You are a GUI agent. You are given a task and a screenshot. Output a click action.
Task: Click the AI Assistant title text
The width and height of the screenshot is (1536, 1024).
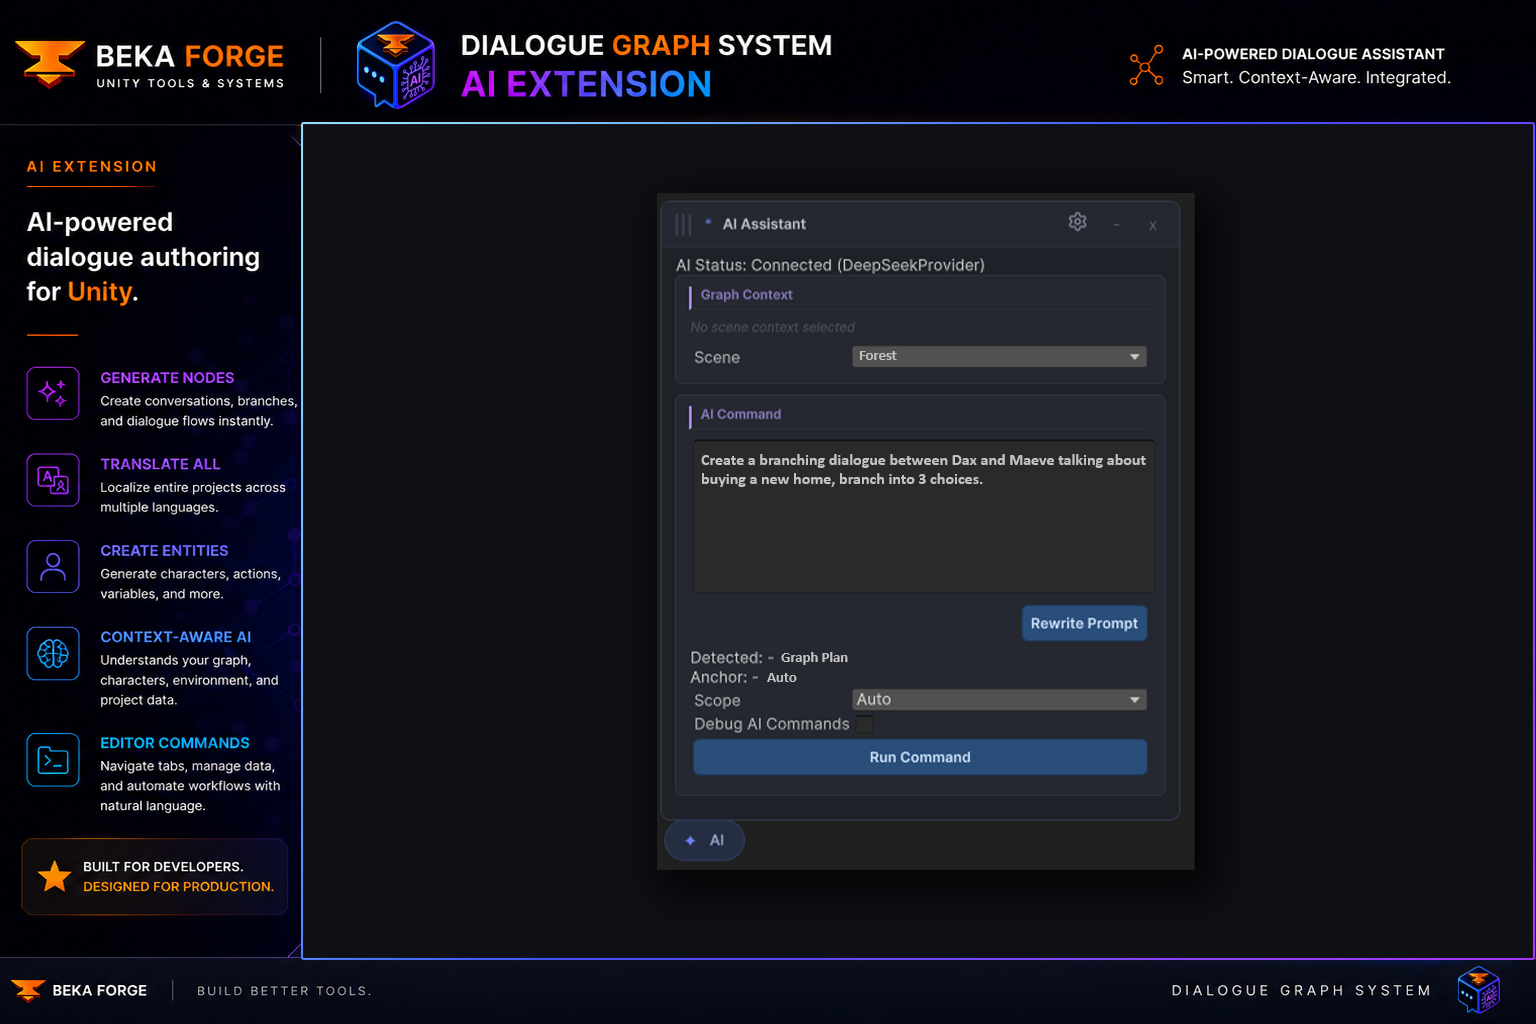pos(764,224)
